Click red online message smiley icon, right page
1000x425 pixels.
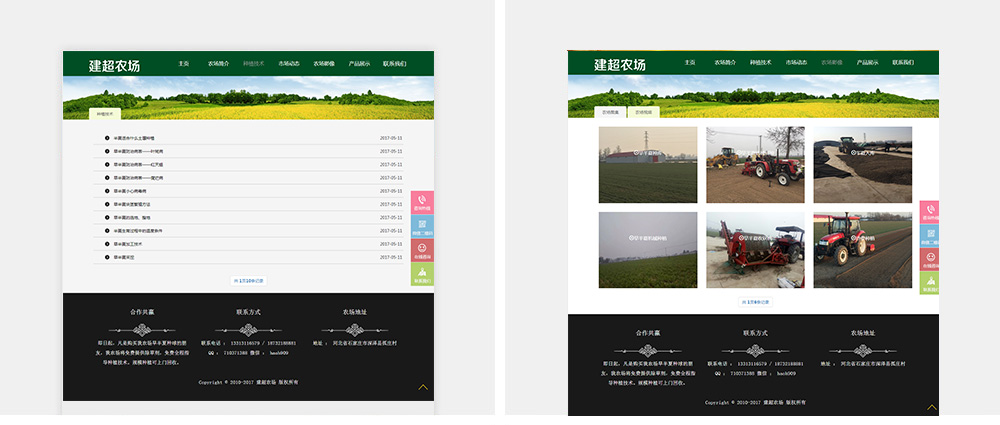(x=930, y=260)
